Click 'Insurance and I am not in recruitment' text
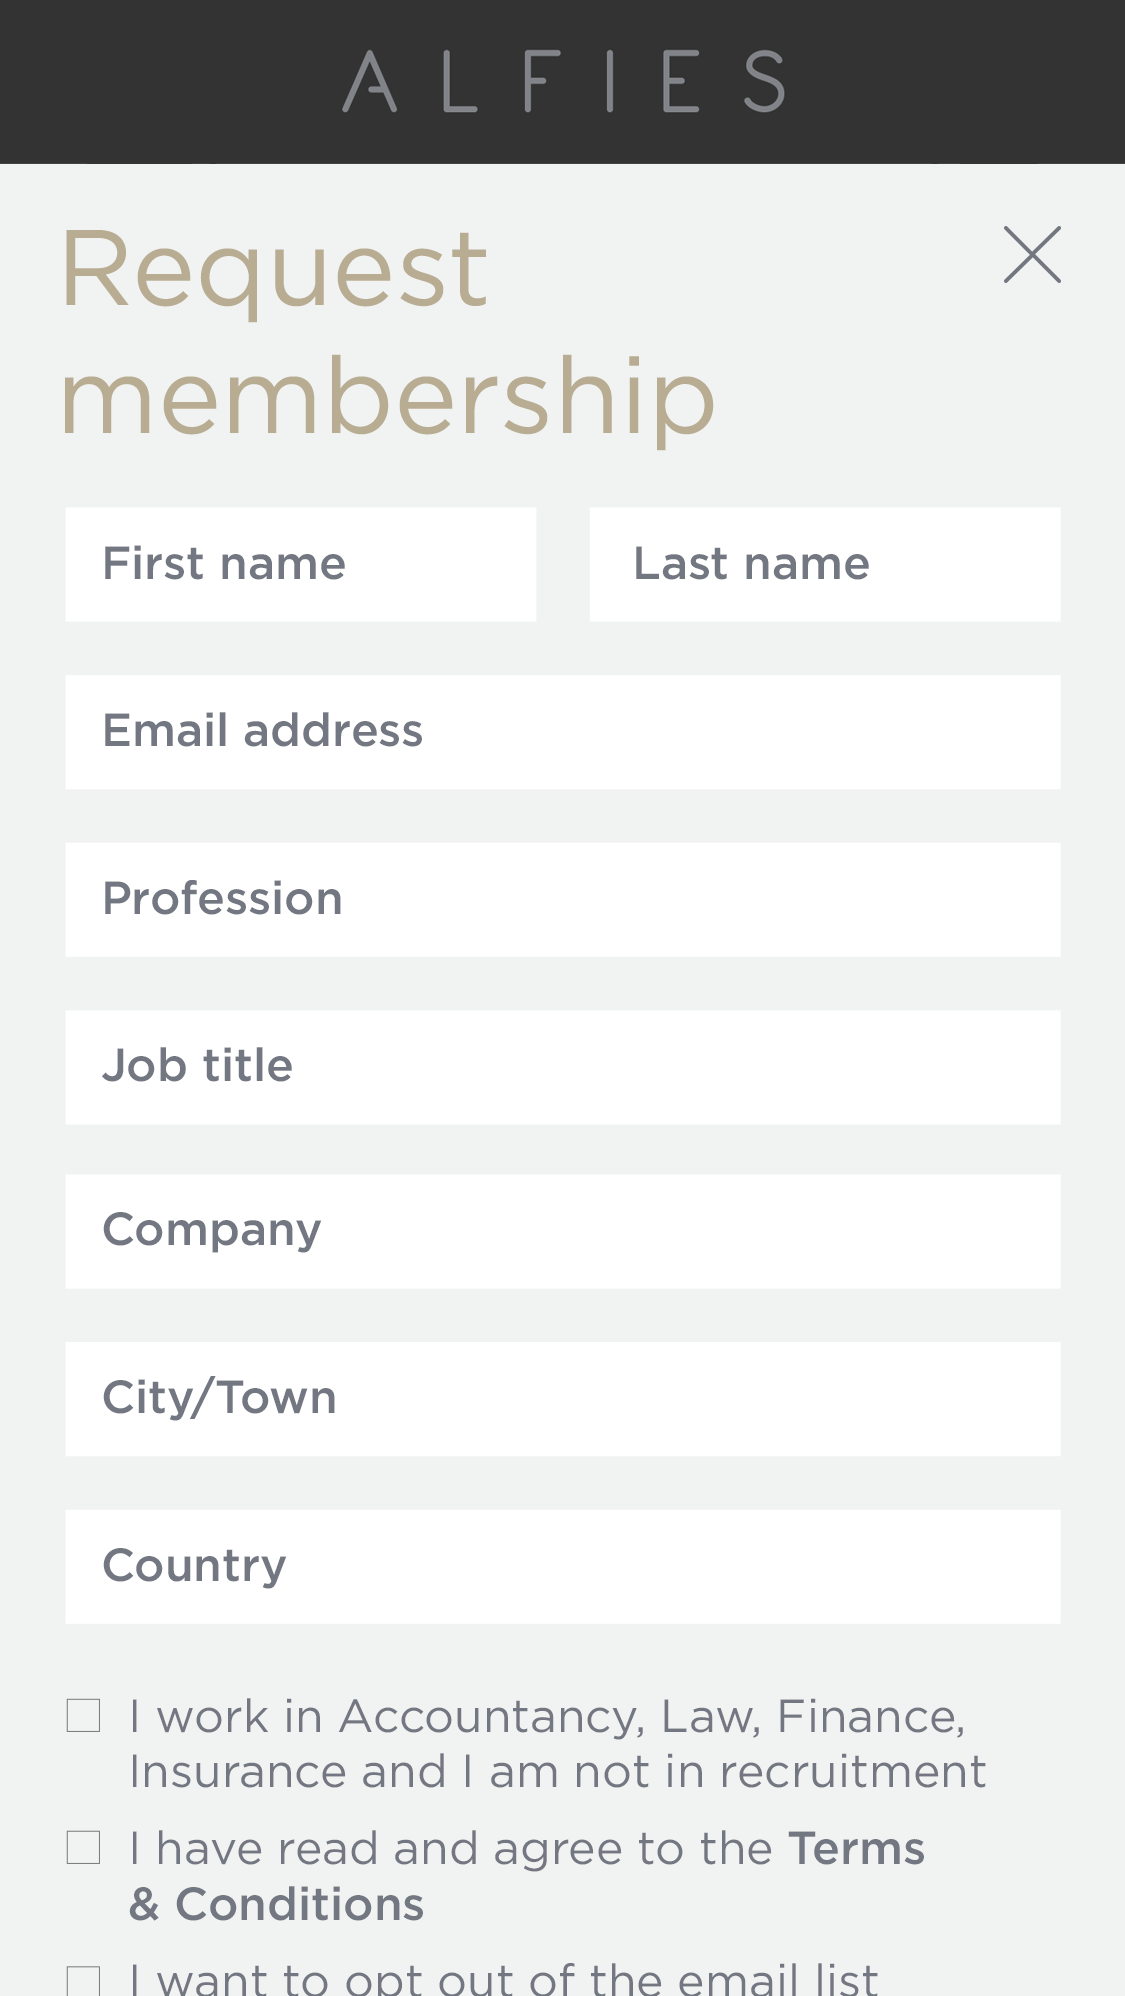 pyautogui.click(x=557, y=1772)
